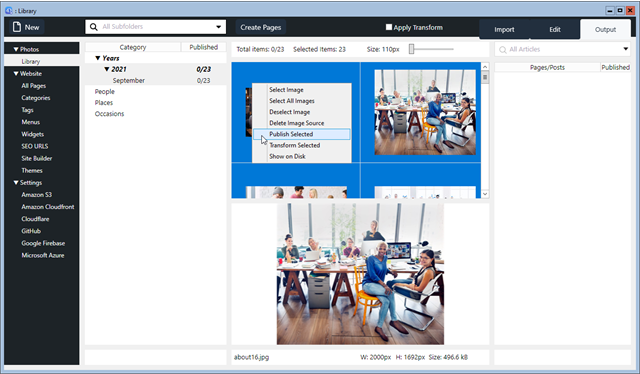Collapse the Settings sidebar section
Viewport: 640px width, 374px height.
pyautogui.click(x=16, y=183)
